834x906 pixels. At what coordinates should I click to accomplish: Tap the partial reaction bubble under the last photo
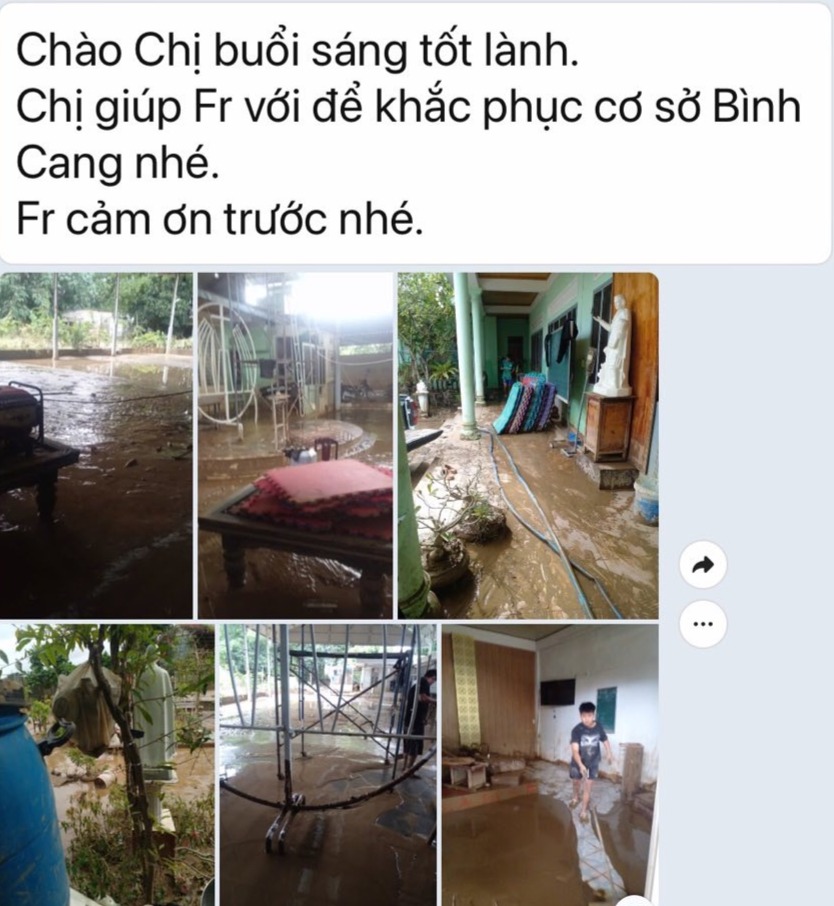pos(635,901)
